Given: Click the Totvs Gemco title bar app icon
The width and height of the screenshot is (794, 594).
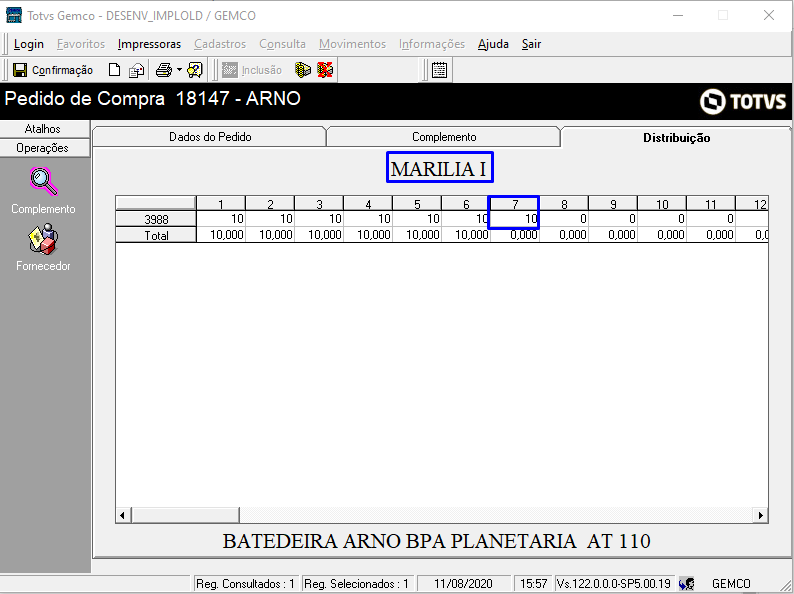Looking at the screenshot, I should [x=14, y=15].
